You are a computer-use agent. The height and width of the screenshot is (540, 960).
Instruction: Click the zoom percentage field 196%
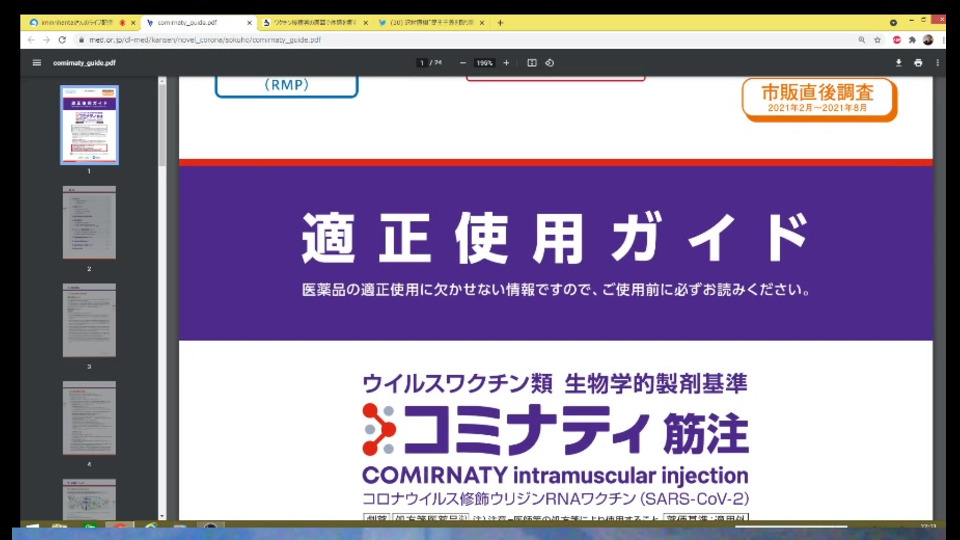pos(484,62)
